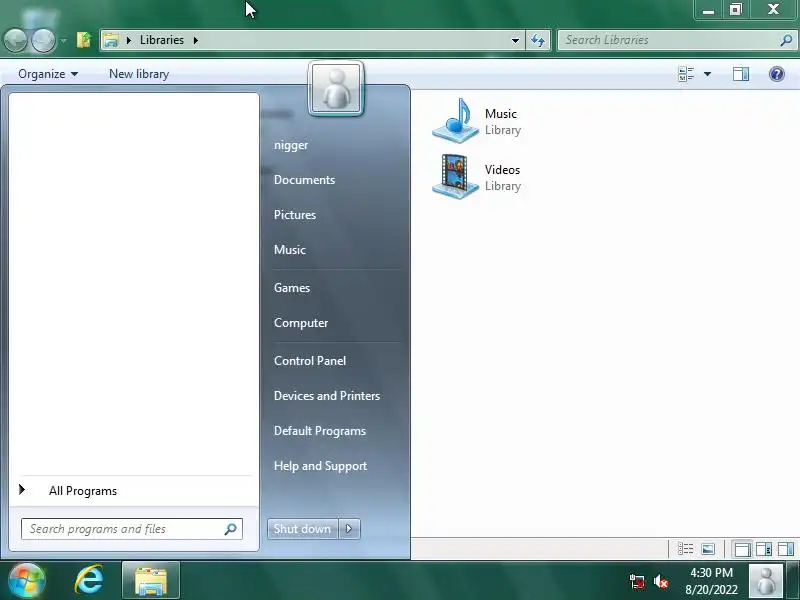Click the Libraries folder icon in address bar
The height and width of the screenshot is (600, 800).
point(111,40)
